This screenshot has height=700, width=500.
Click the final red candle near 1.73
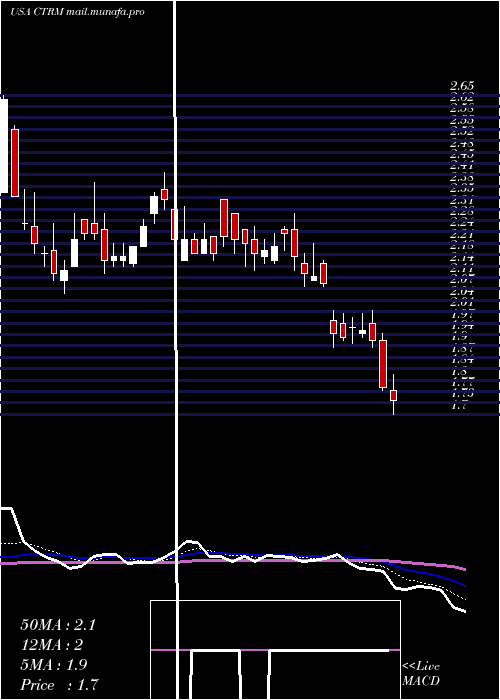[x=393, y=395]
